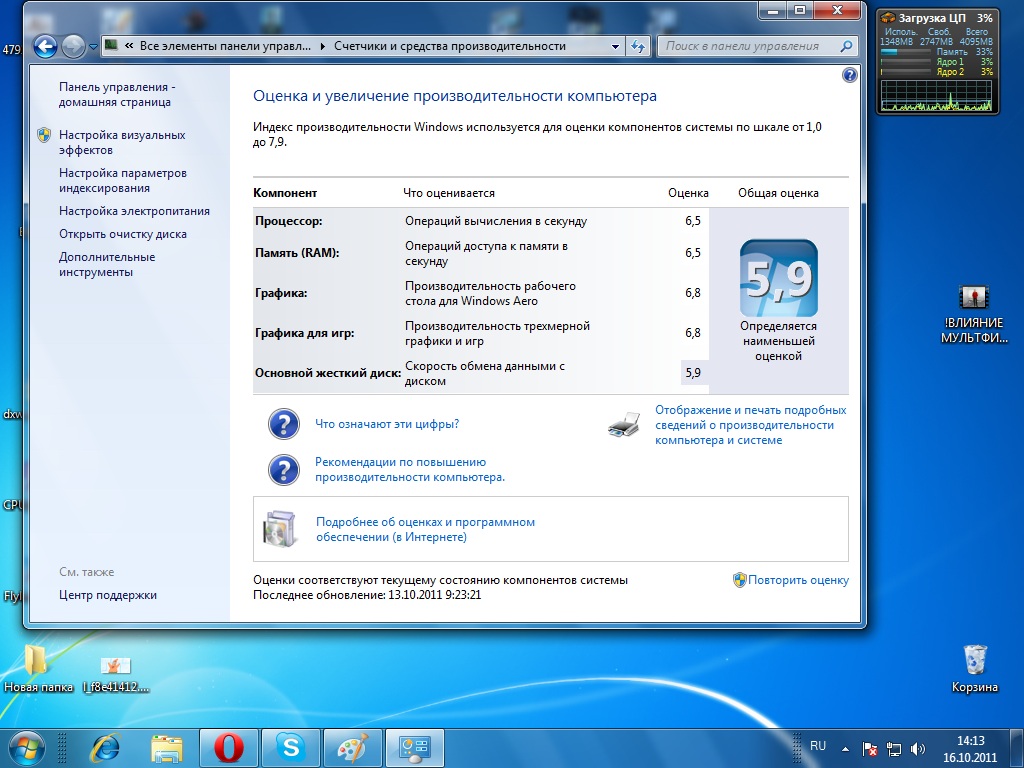Open 'Все элементы панели управл...' breadcrumb
The image size is (1024, 768).
[x=225, y=46]
